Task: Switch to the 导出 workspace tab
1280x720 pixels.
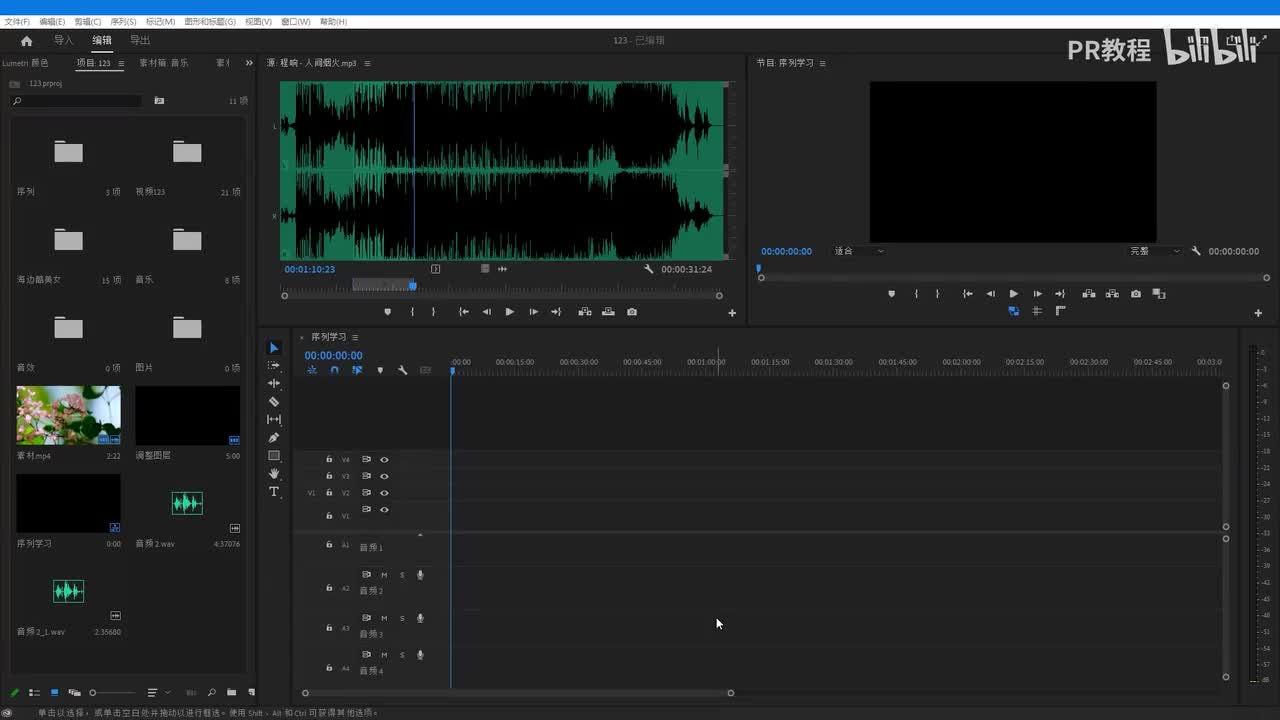Action: (x=140, y=41)
